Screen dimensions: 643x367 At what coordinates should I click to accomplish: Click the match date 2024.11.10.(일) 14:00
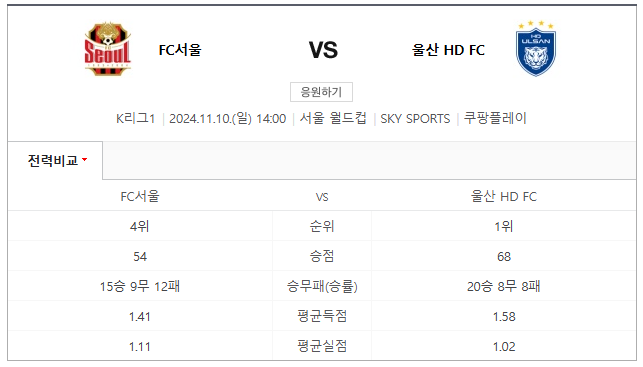point(228,119)
